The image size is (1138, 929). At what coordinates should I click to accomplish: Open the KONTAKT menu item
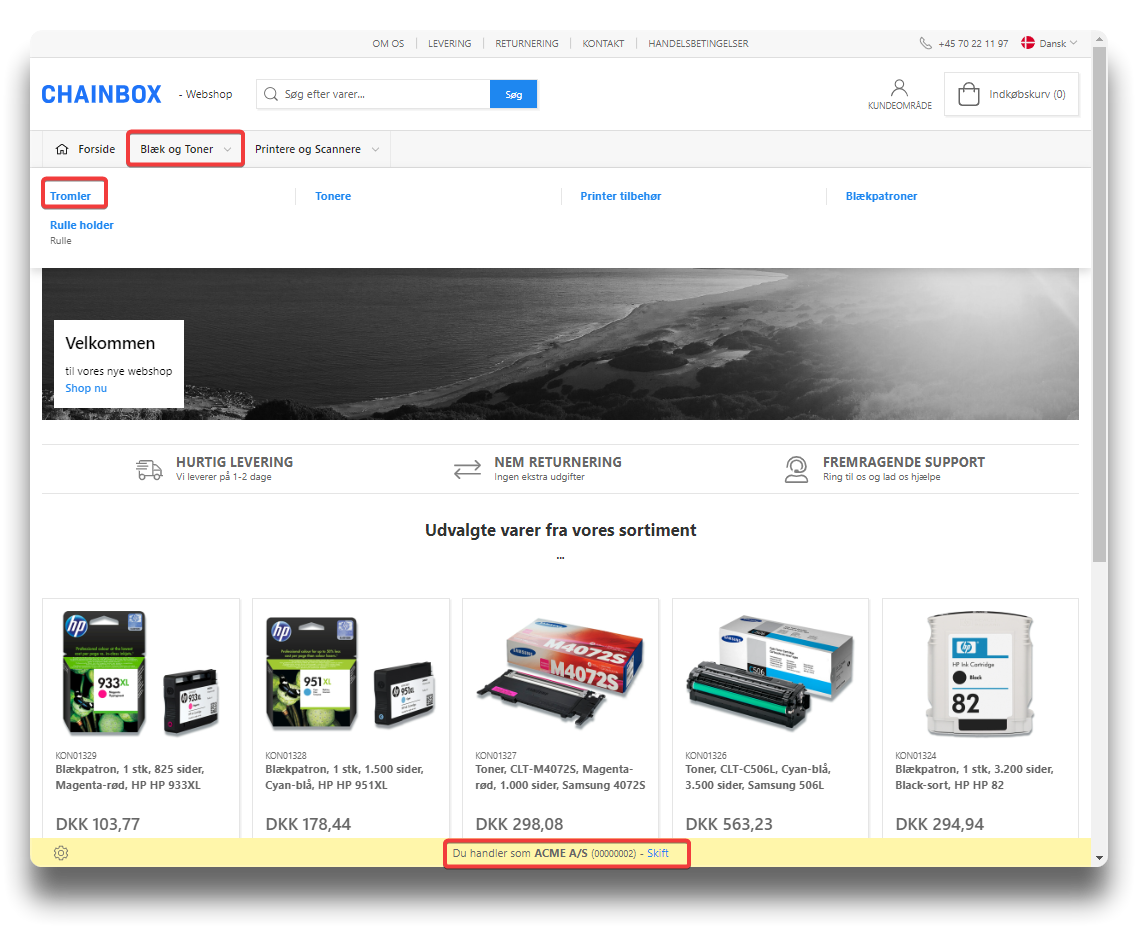[x=603, y=44]
